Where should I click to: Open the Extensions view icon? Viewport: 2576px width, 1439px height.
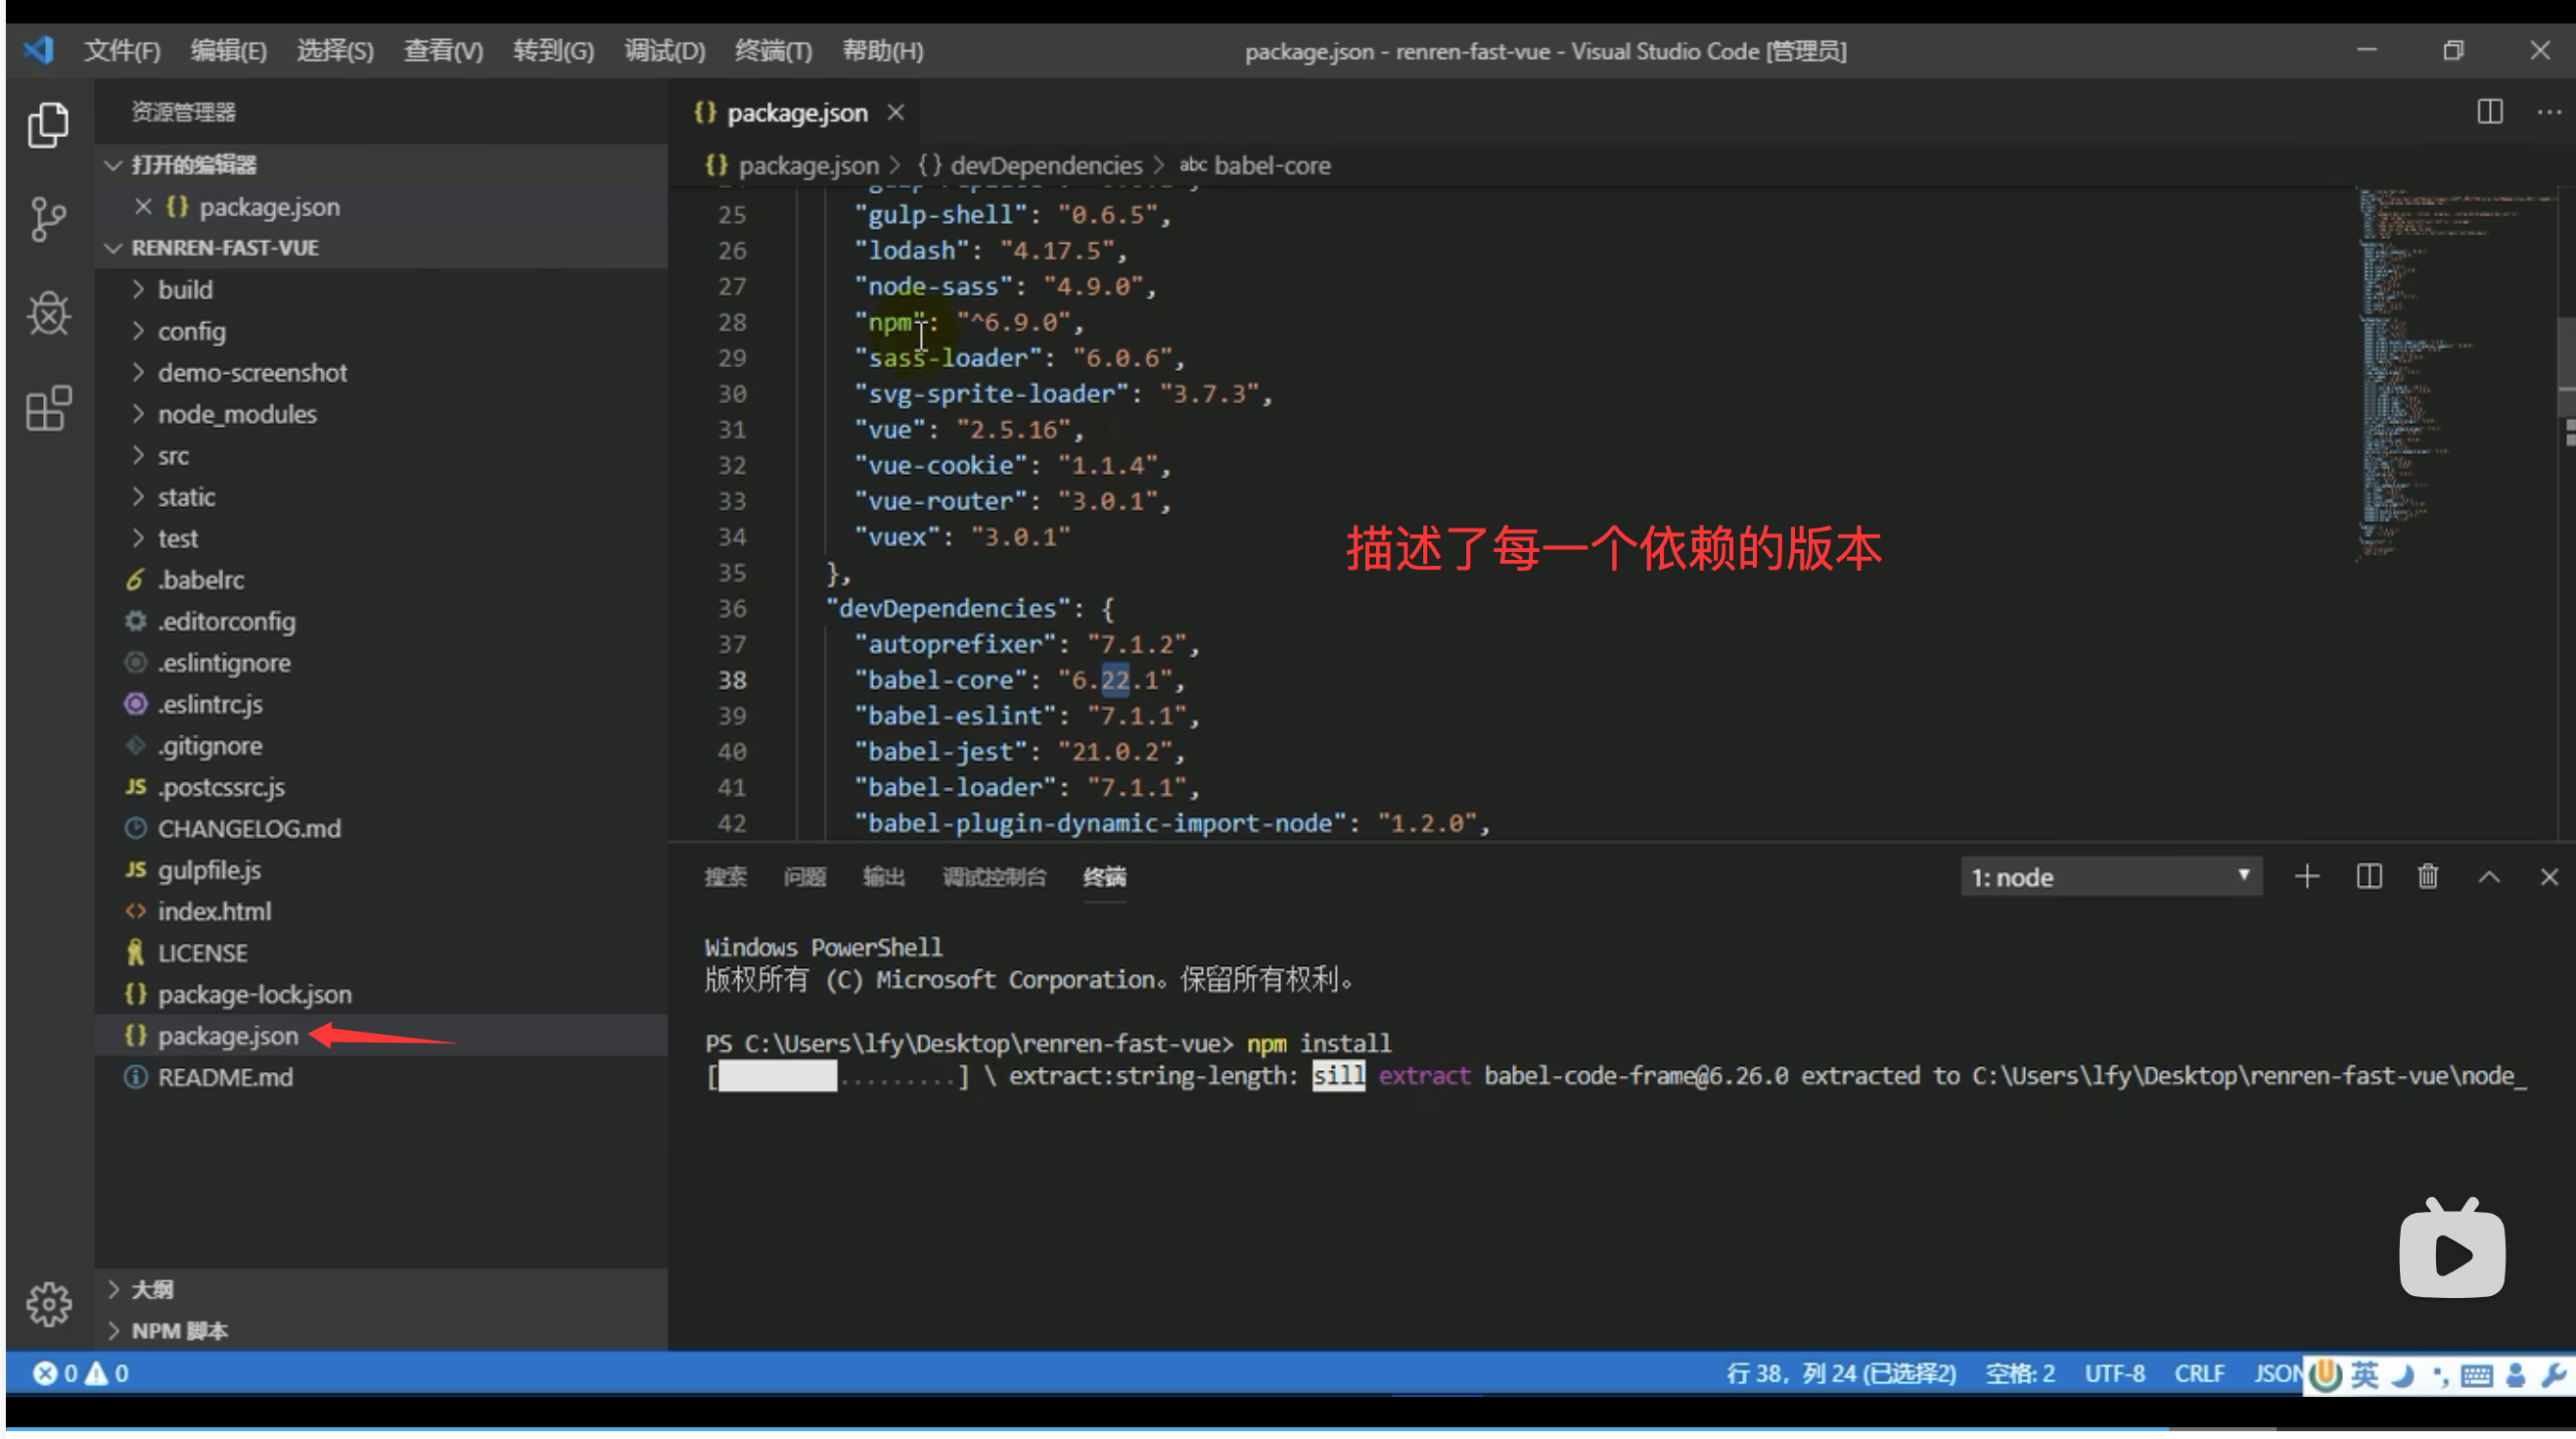coord(47,408)
